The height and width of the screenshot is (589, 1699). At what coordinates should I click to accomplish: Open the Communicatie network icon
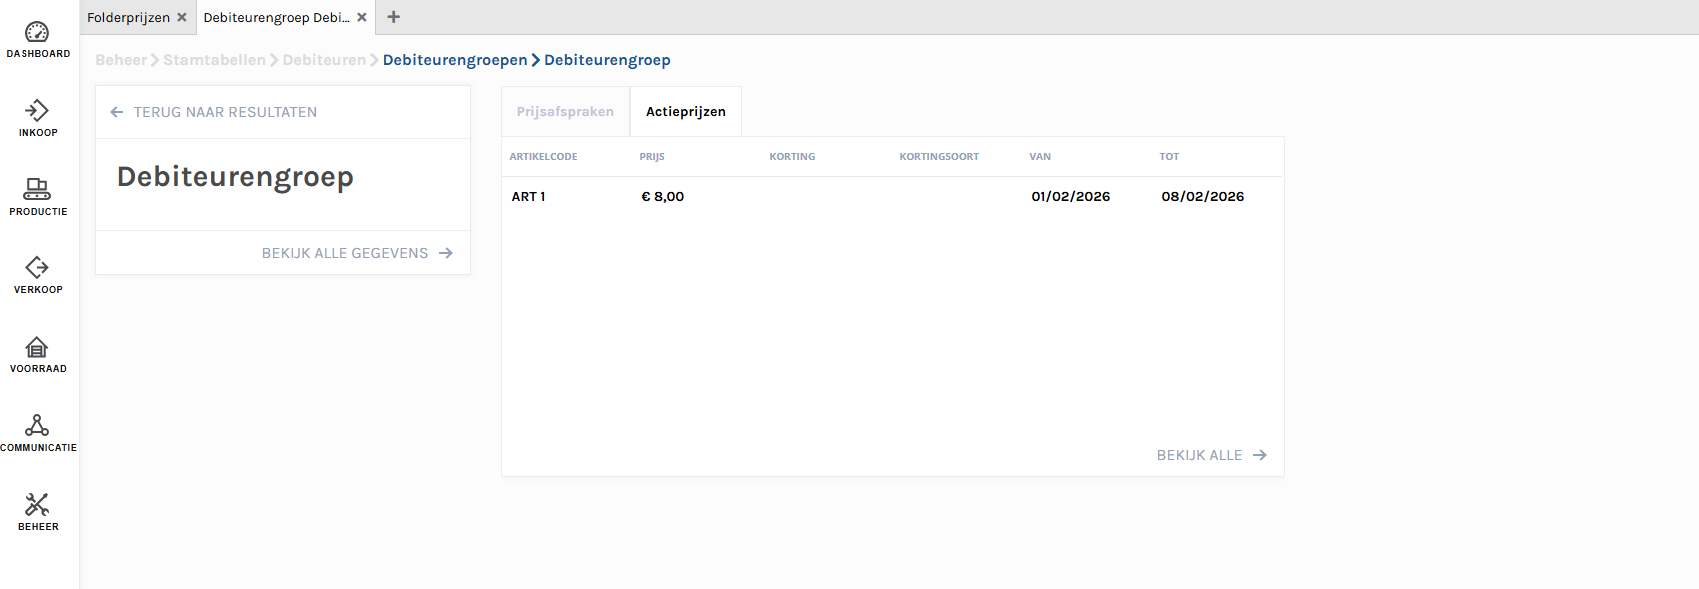[37, 426]
